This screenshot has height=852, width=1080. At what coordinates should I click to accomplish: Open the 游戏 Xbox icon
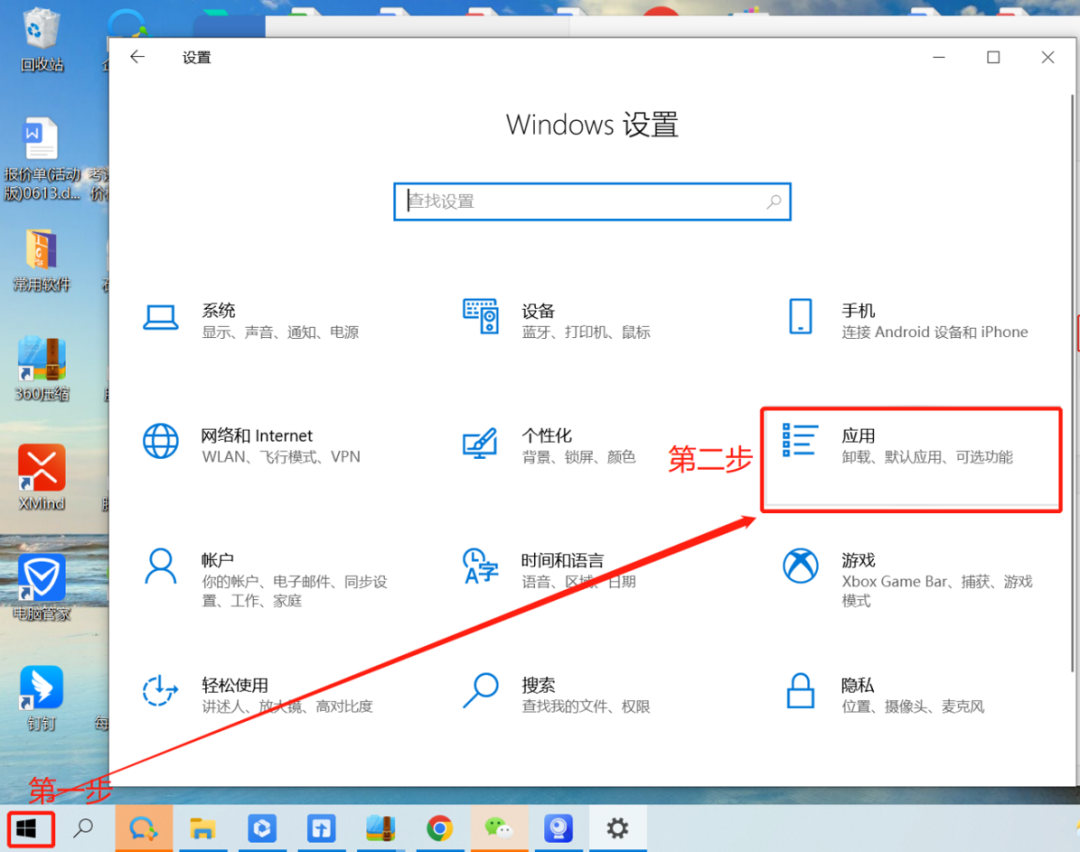800,566
